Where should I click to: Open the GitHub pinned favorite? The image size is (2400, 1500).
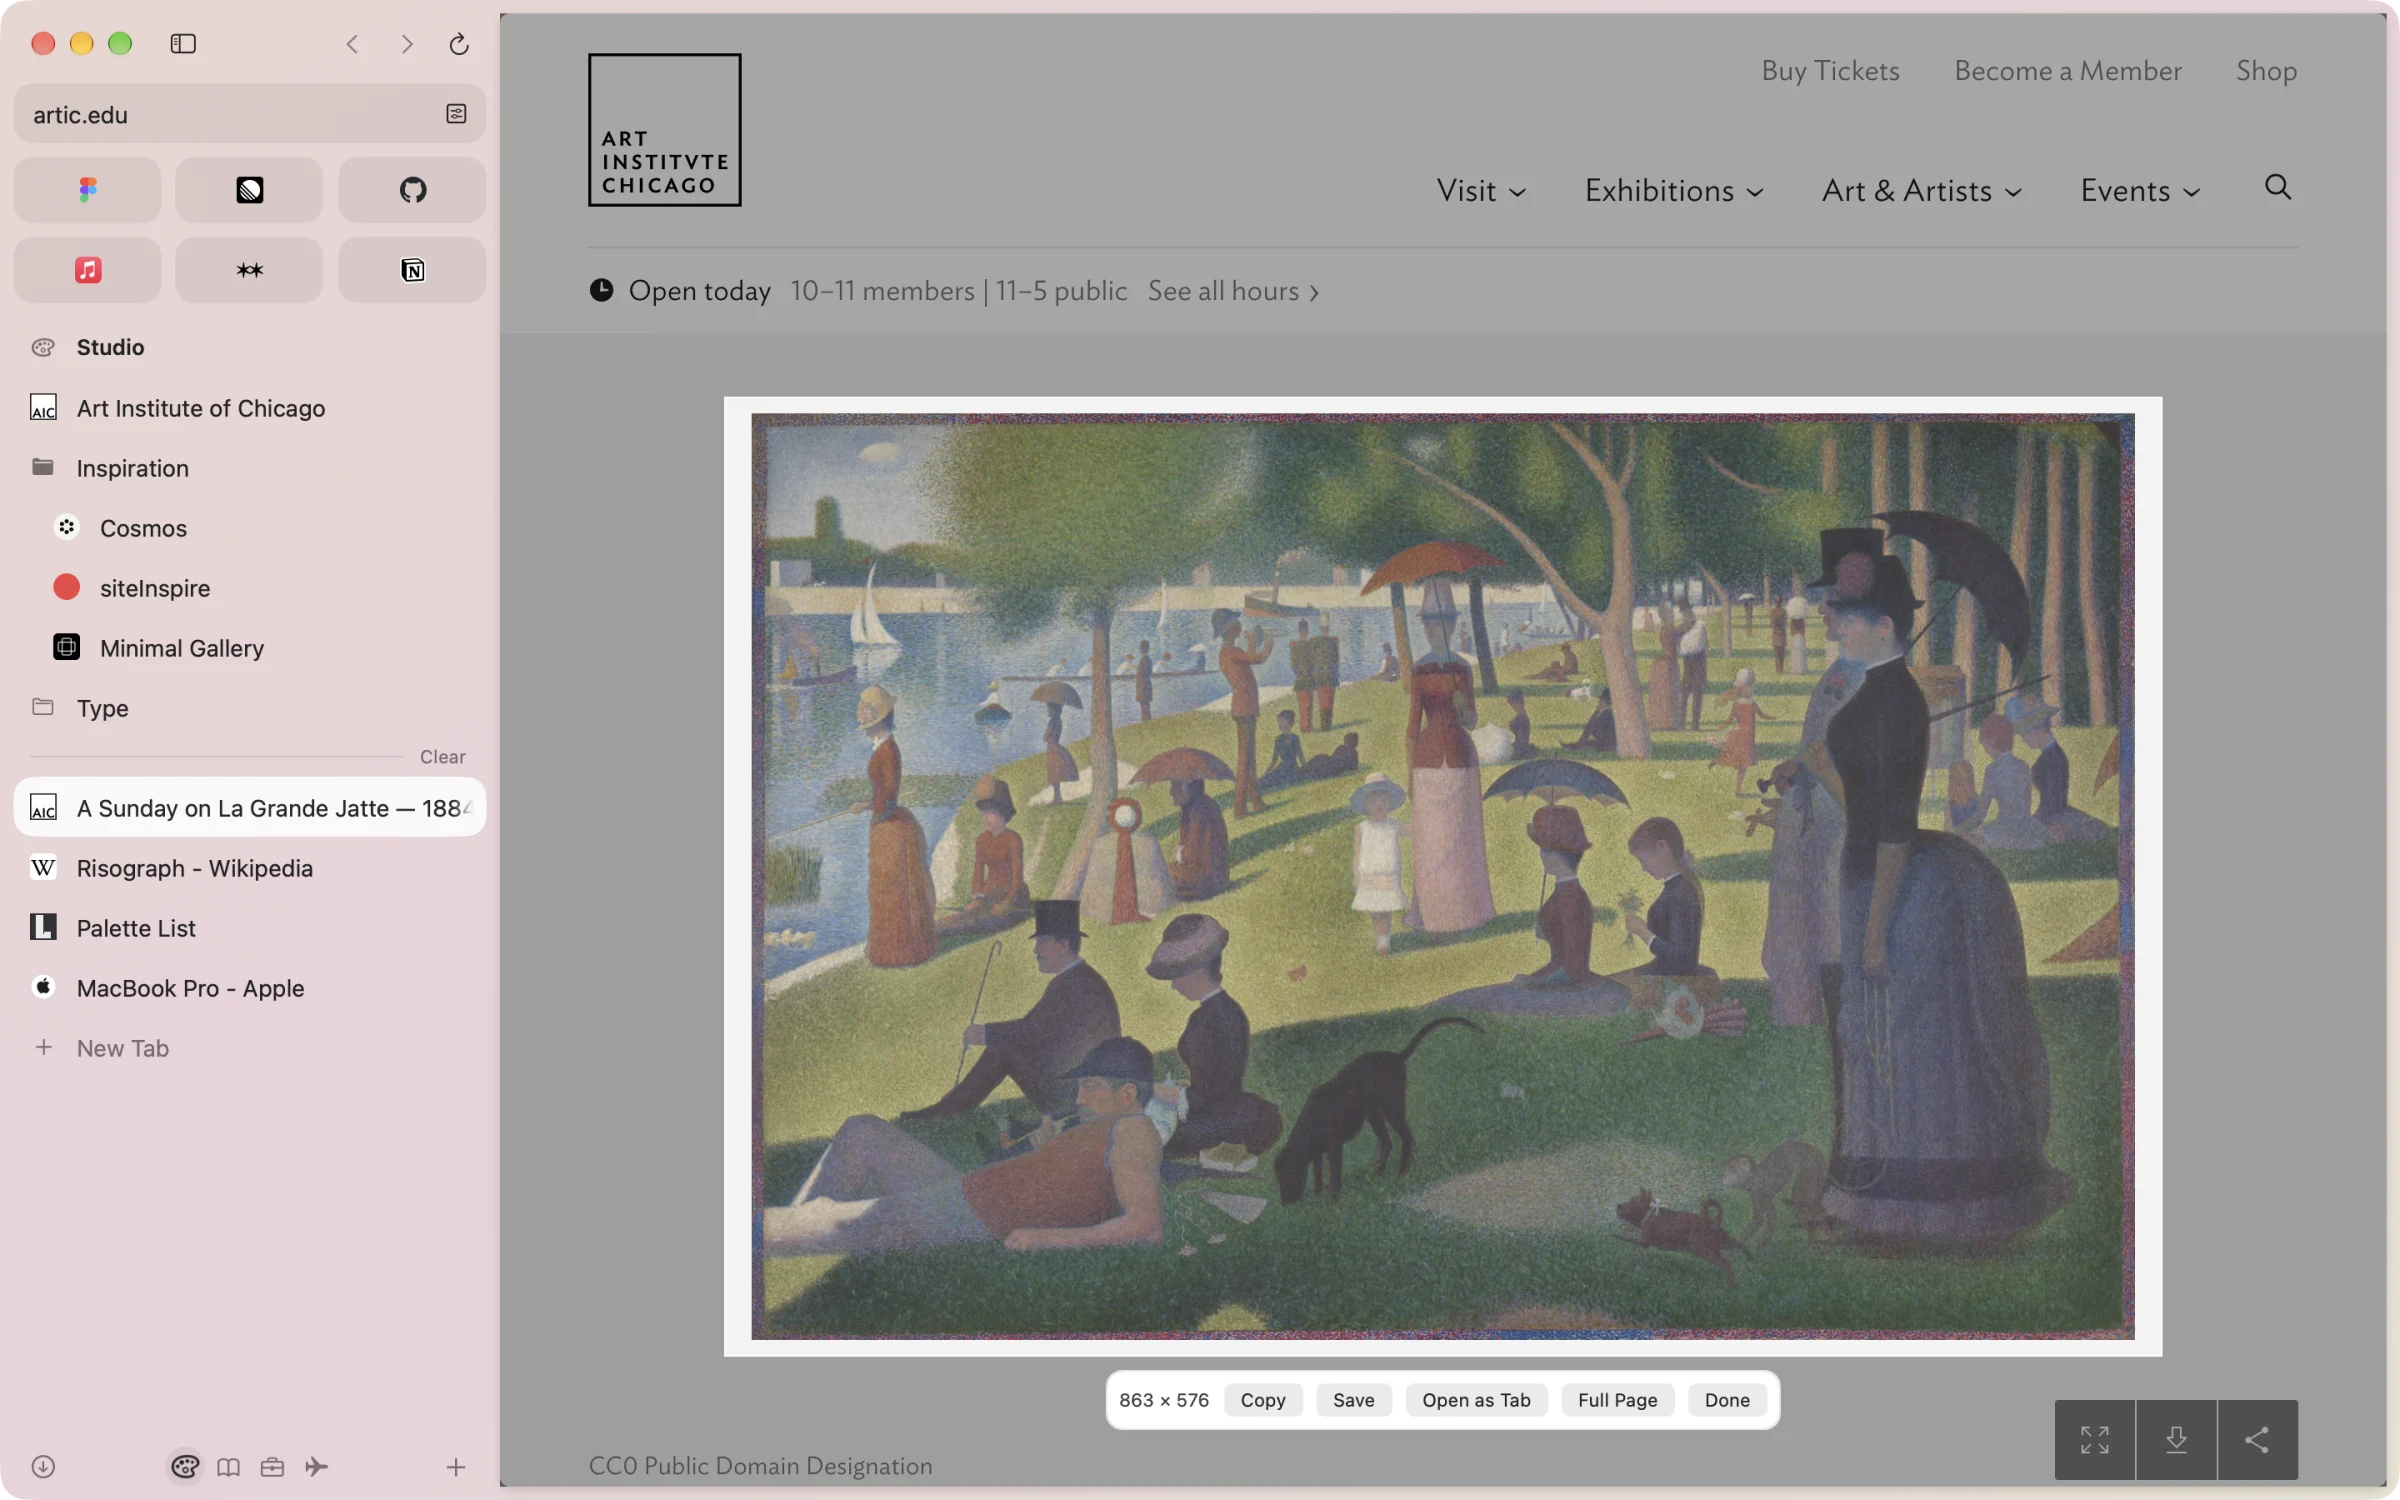click(412, 189)
